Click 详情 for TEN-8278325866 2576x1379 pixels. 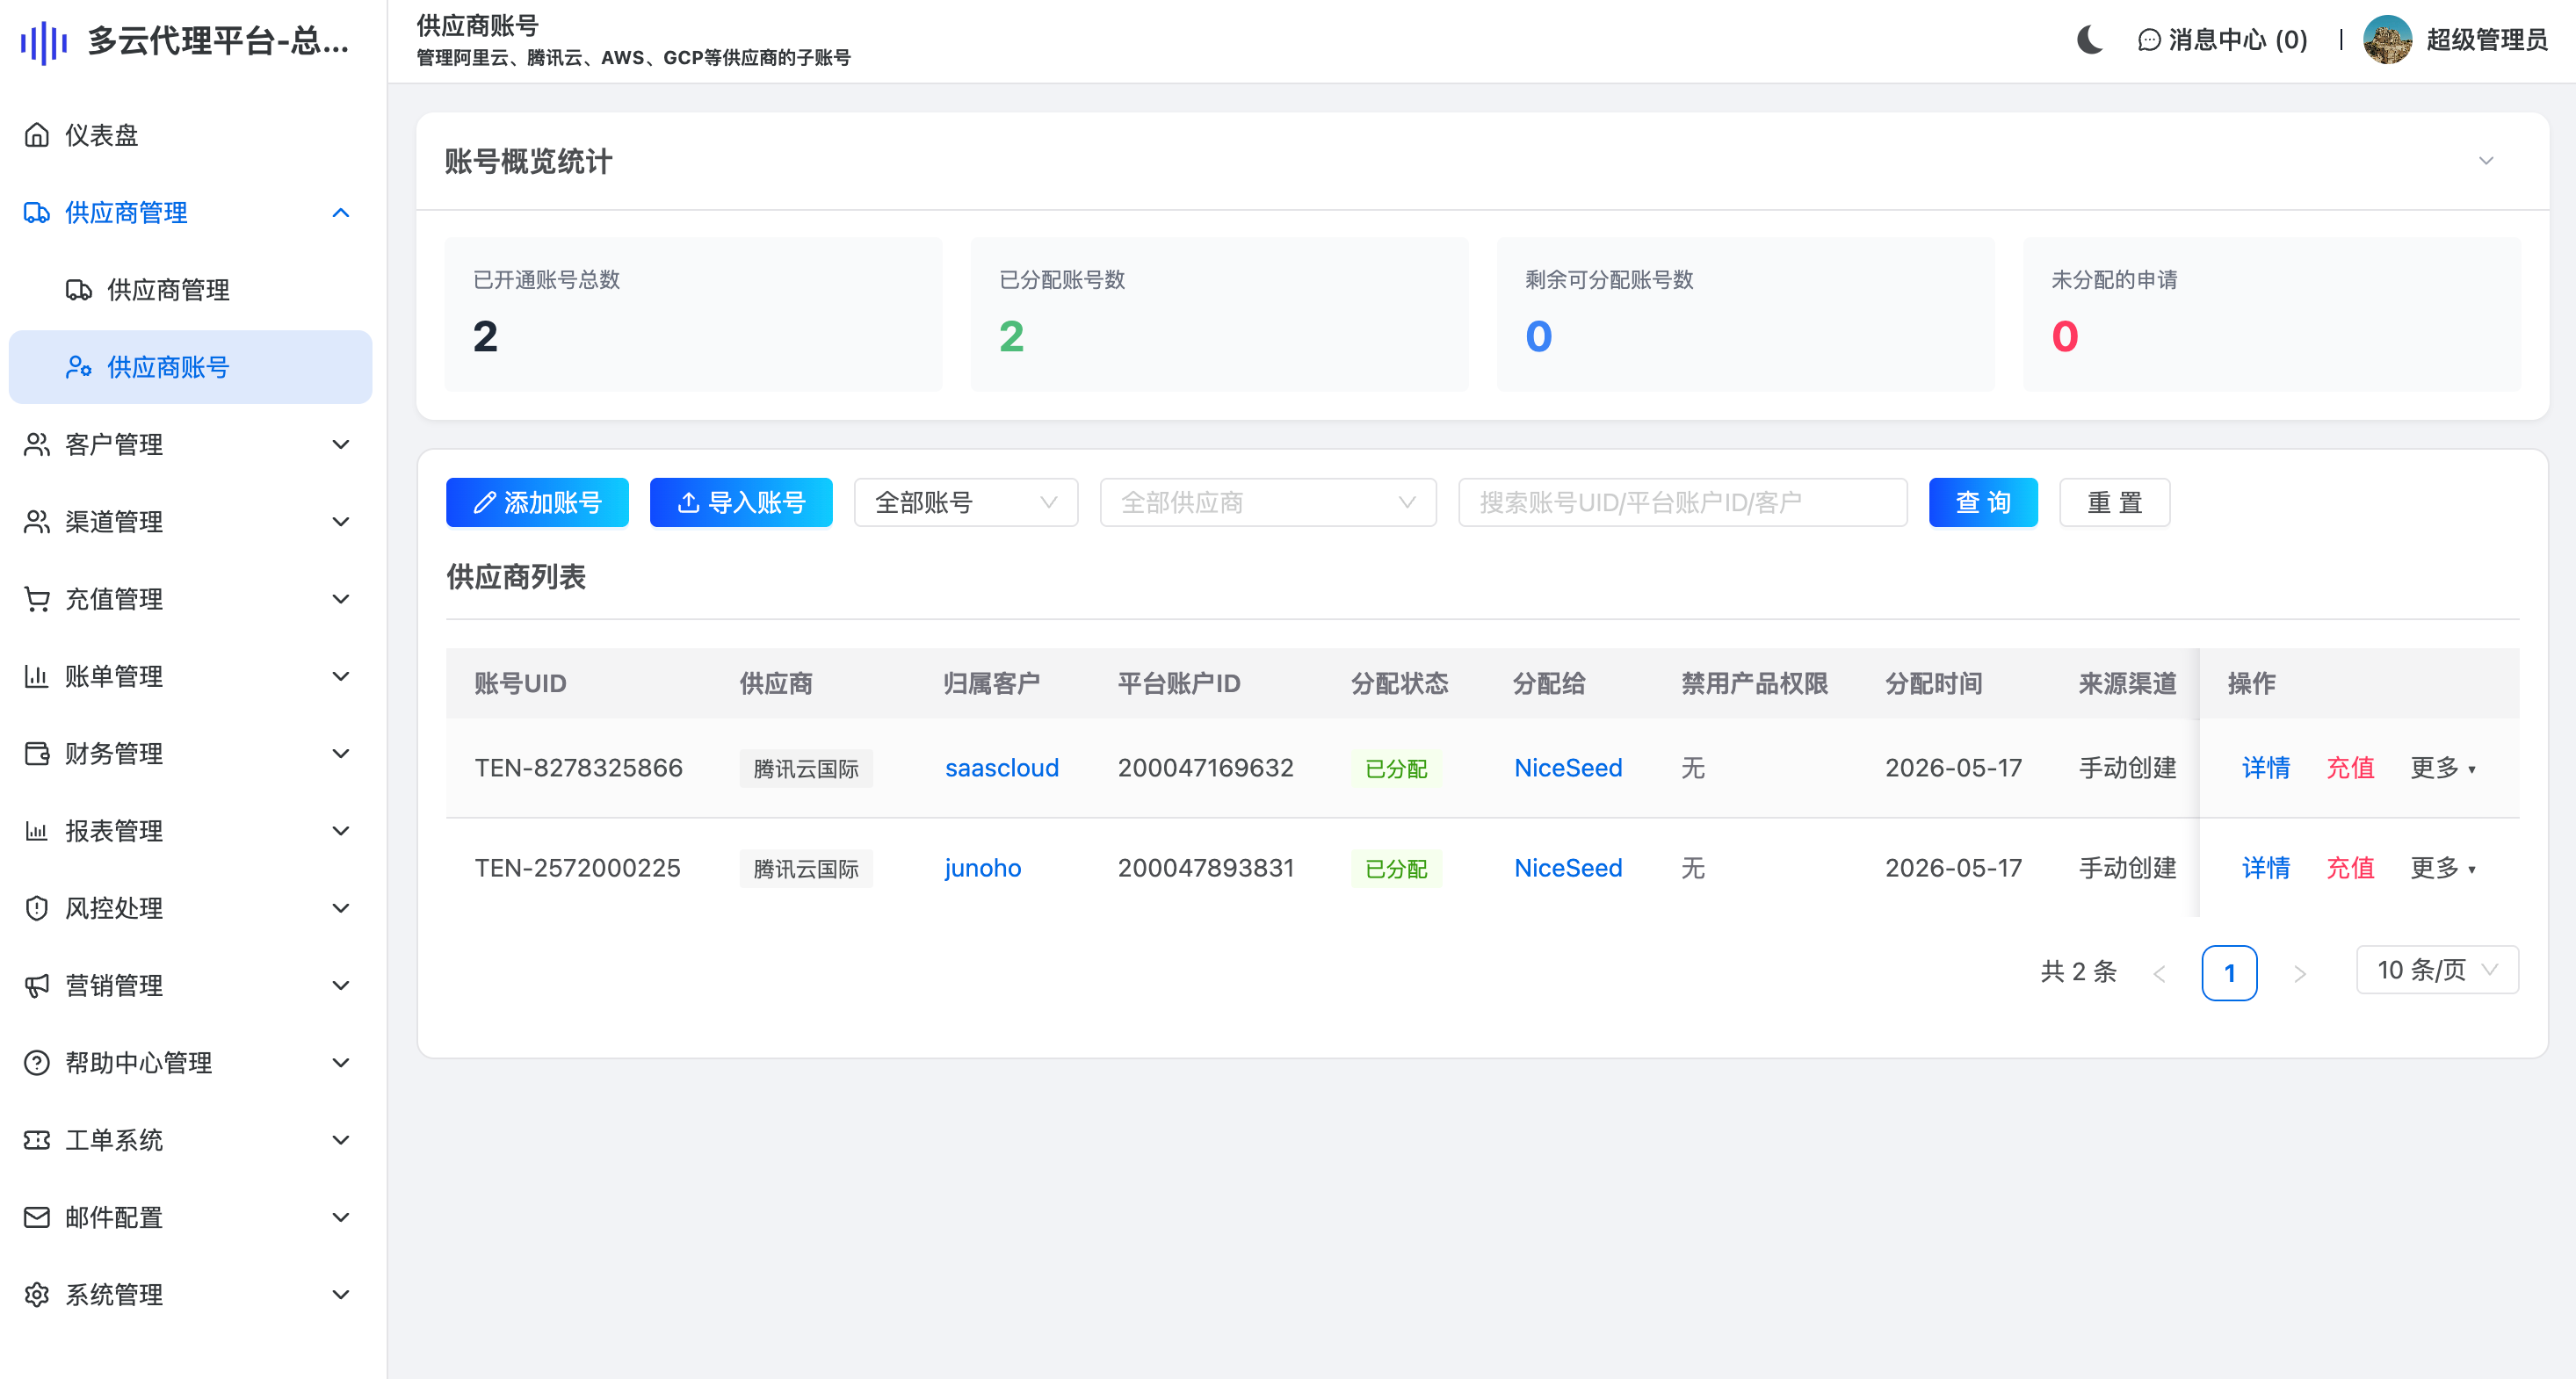[2265, 768]
